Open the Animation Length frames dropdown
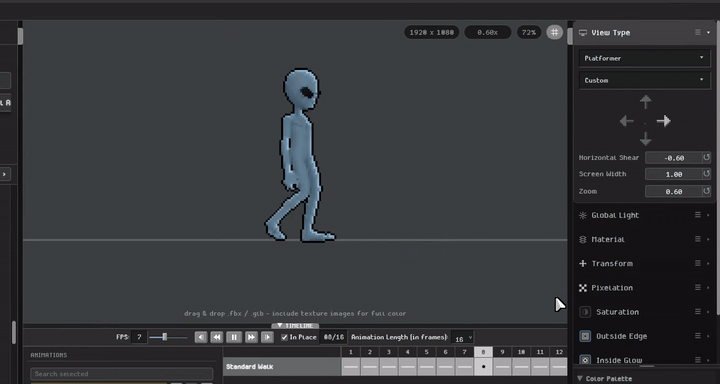The image size is (720, 384). (x=462, y=338)
